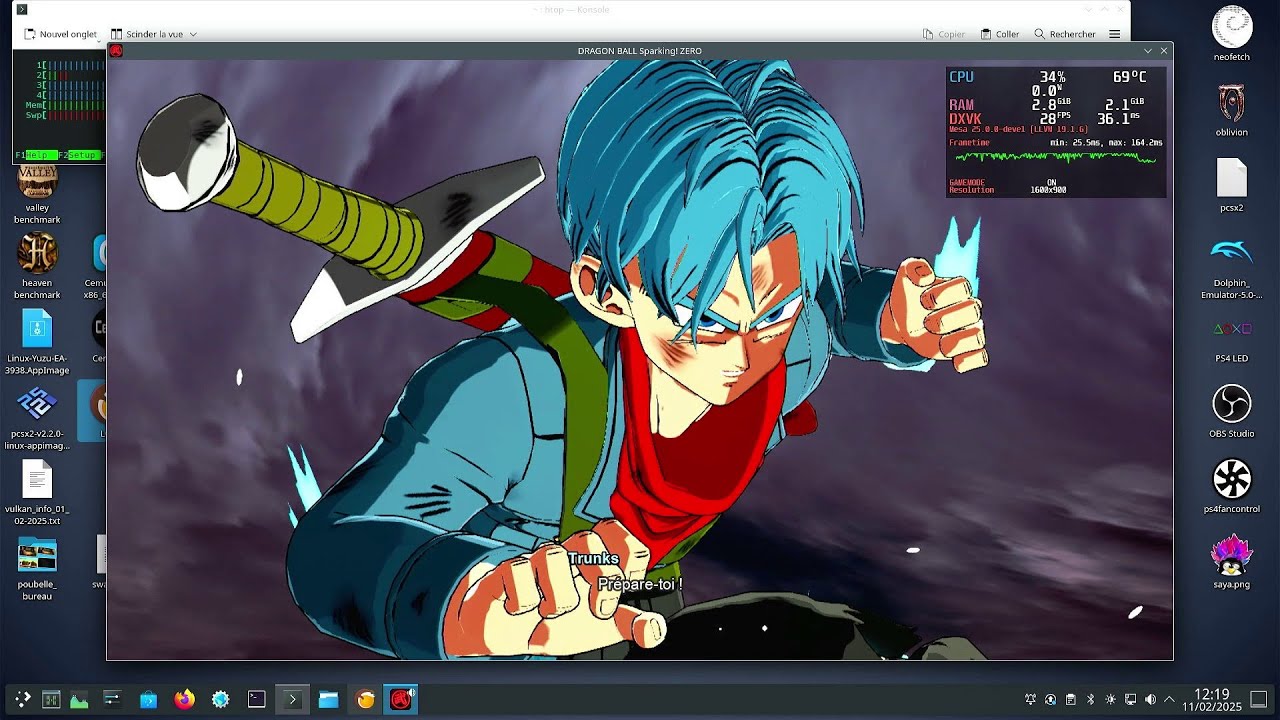1280x720 pixels.
Task: Switch to Dragon Ball Sparking Zero taskbar entry
Action: (401, 700)
